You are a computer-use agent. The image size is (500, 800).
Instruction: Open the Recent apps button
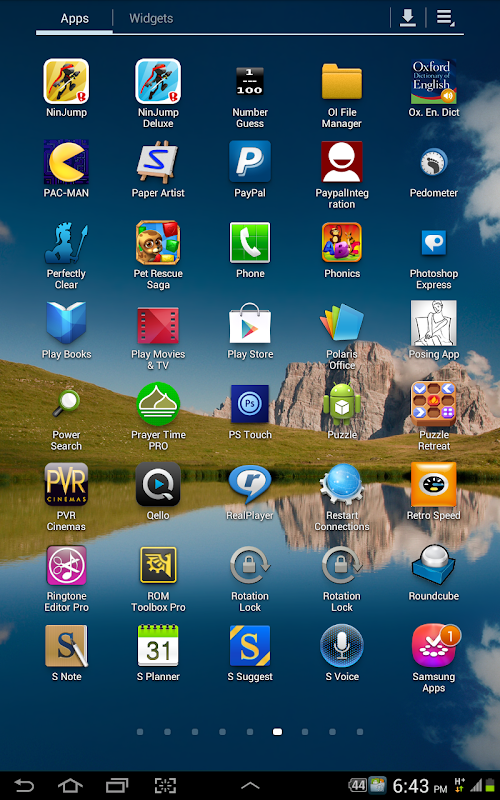(117, 785)
